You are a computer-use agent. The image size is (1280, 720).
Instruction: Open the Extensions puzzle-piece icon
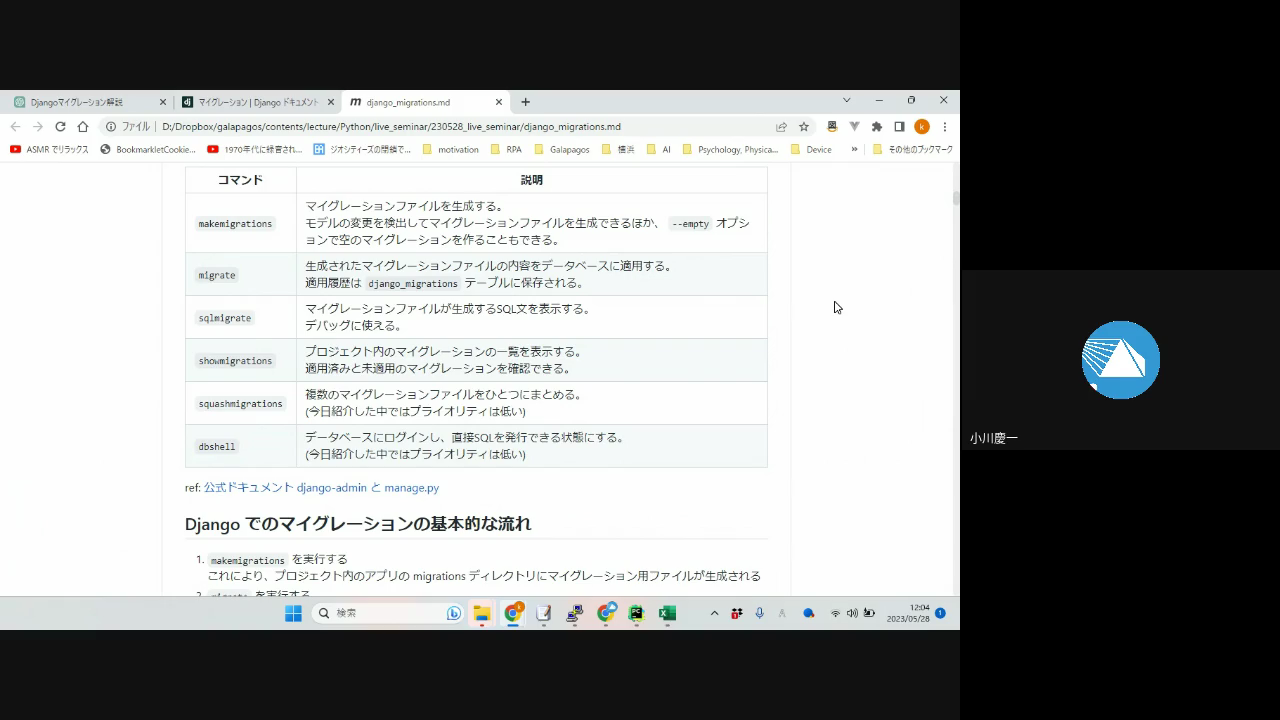(877, 127)
